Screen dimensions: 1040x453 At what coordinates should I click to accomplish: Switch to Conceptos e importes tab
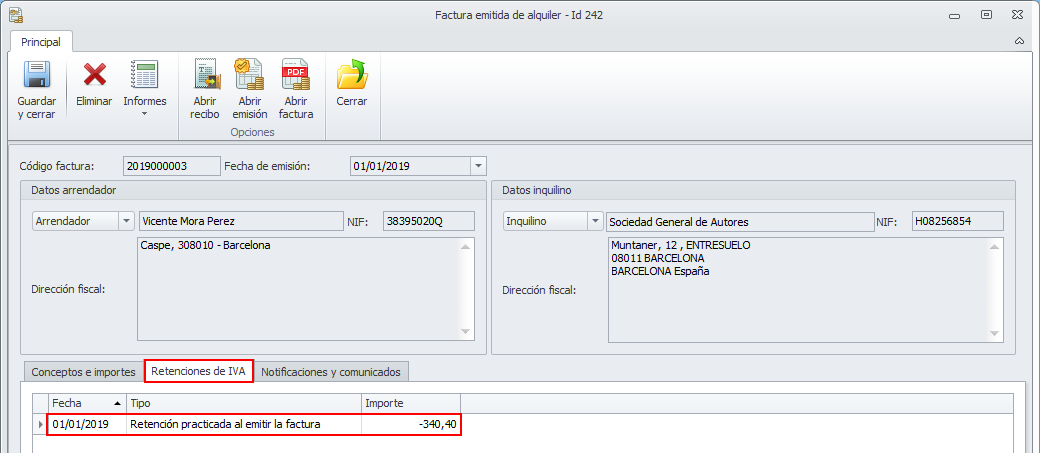tap(84, 372)
